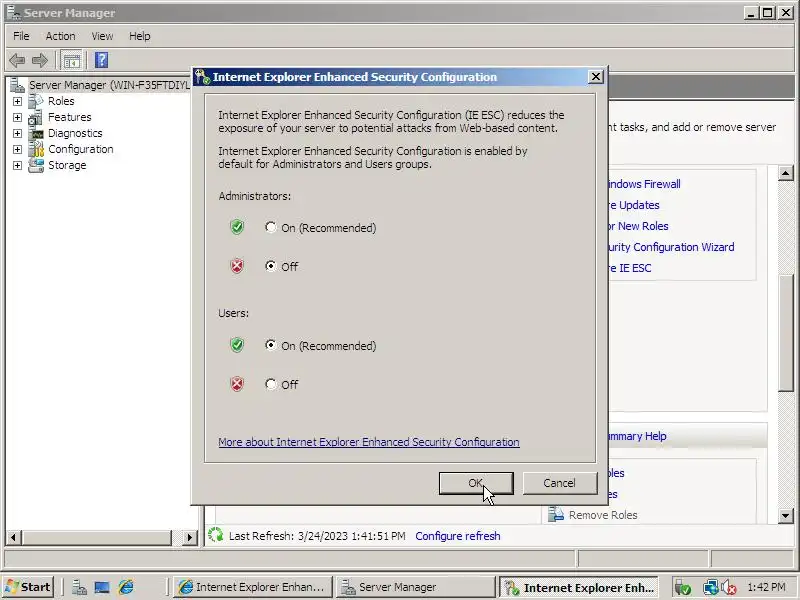The image size is (800, 600).
Task: Toggle the show/hide console tree toolbar icon
Action: click(71, 61)
